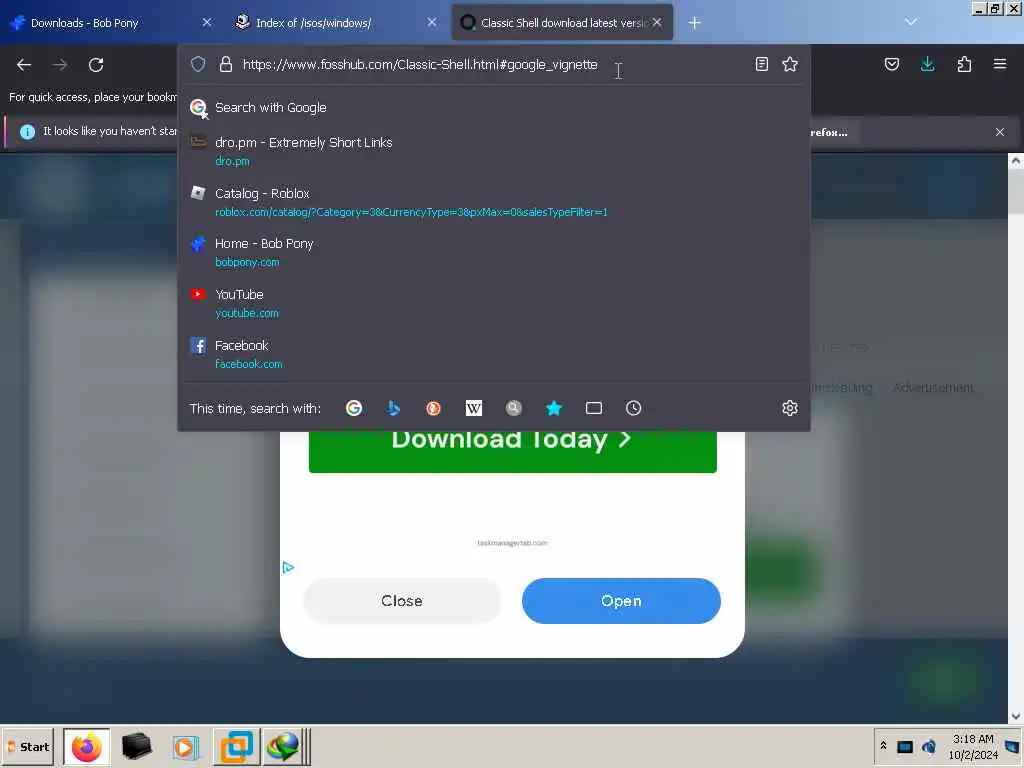
Task: Choose Home - Bob Pony suggestion
Action: click(x=494, y=252)
